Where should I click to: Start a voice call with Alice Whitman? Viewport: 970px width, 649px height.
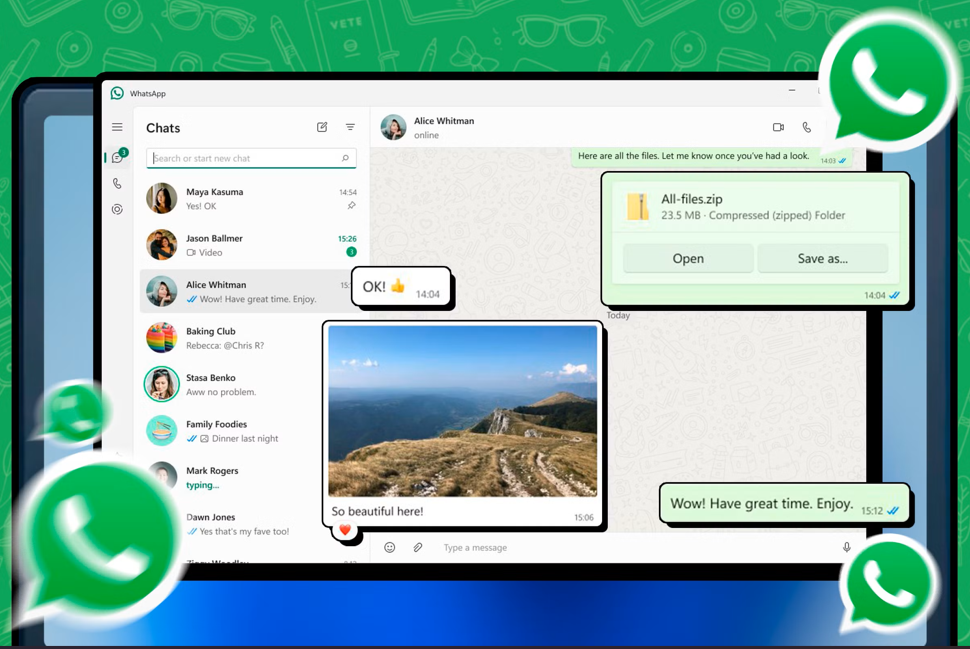(807, 127)
